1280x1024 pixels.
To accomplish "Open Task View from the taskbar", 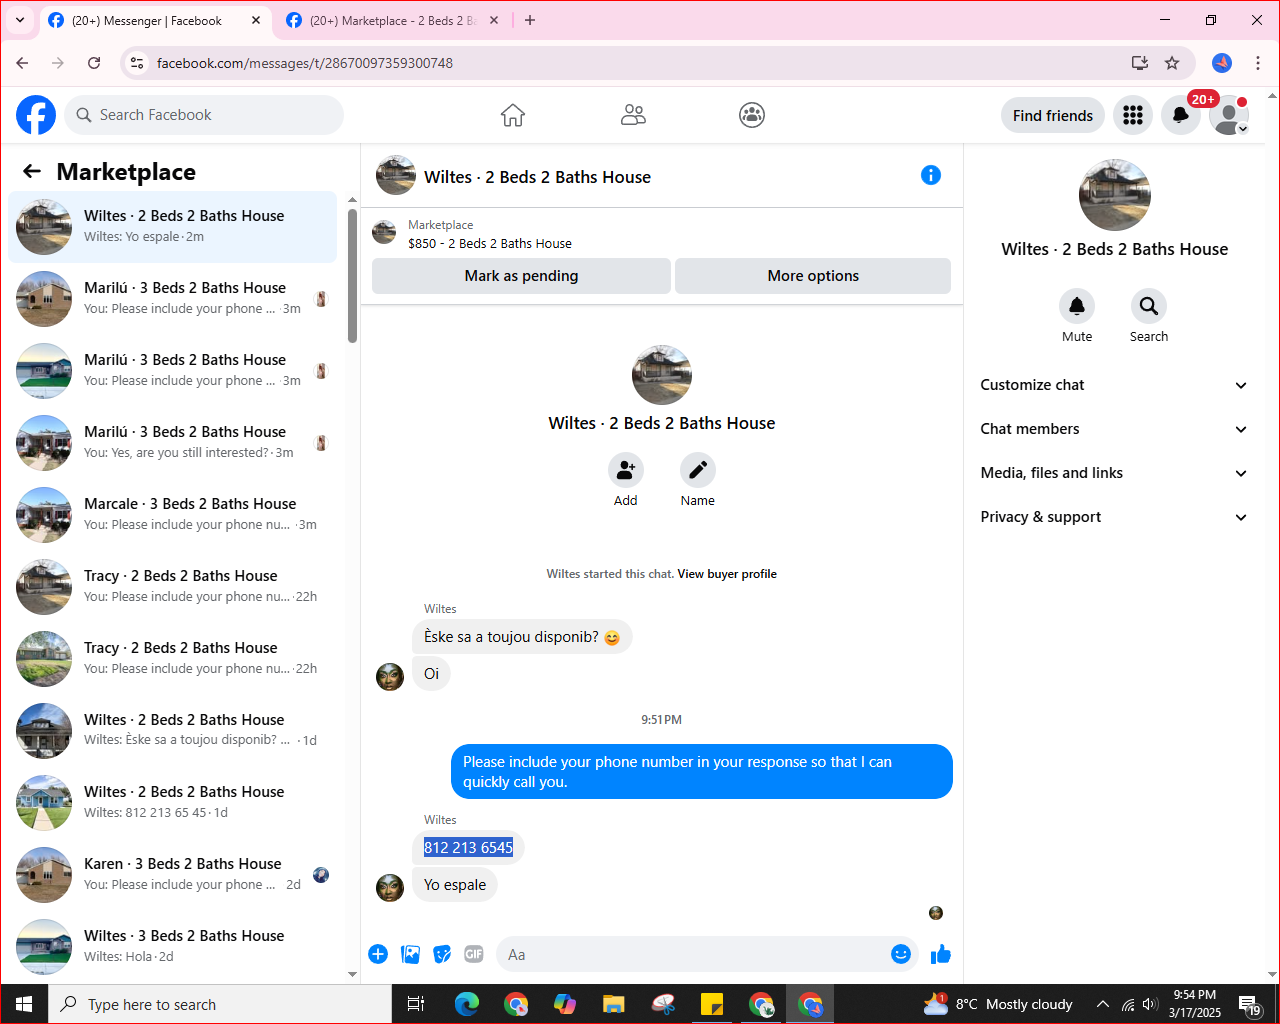I will click(416, 1004).
